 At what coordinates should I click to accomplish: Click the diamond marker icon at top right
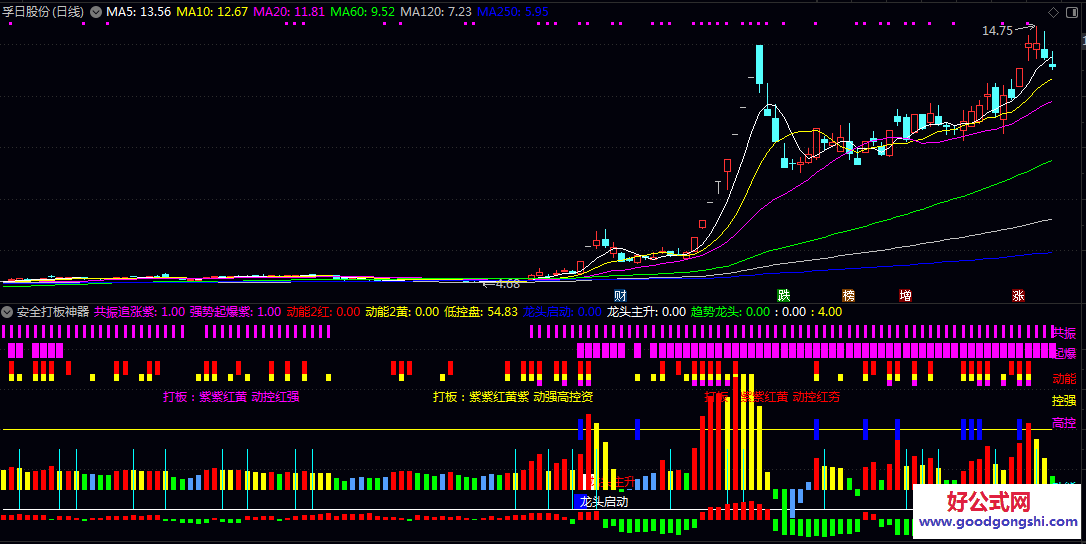[1053, 12]
